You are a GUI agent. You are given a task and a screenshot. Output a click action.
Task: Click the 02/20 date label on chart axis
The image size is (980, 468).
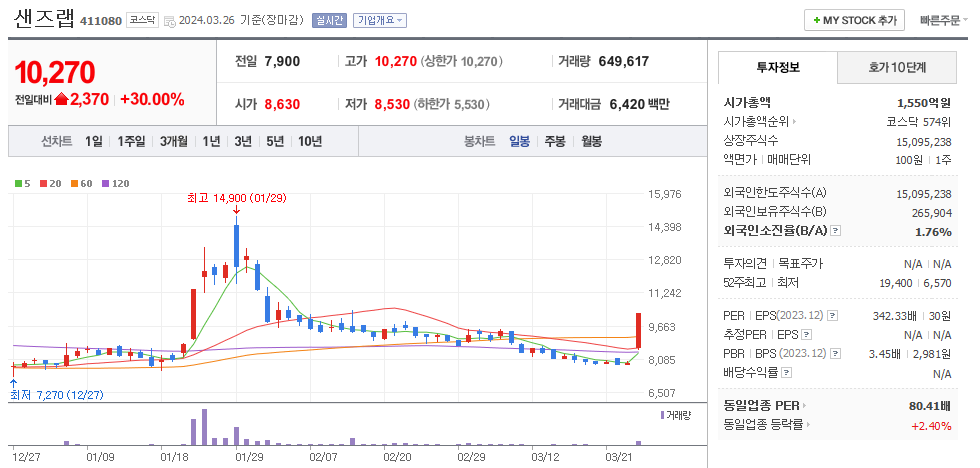coord(398,457)
